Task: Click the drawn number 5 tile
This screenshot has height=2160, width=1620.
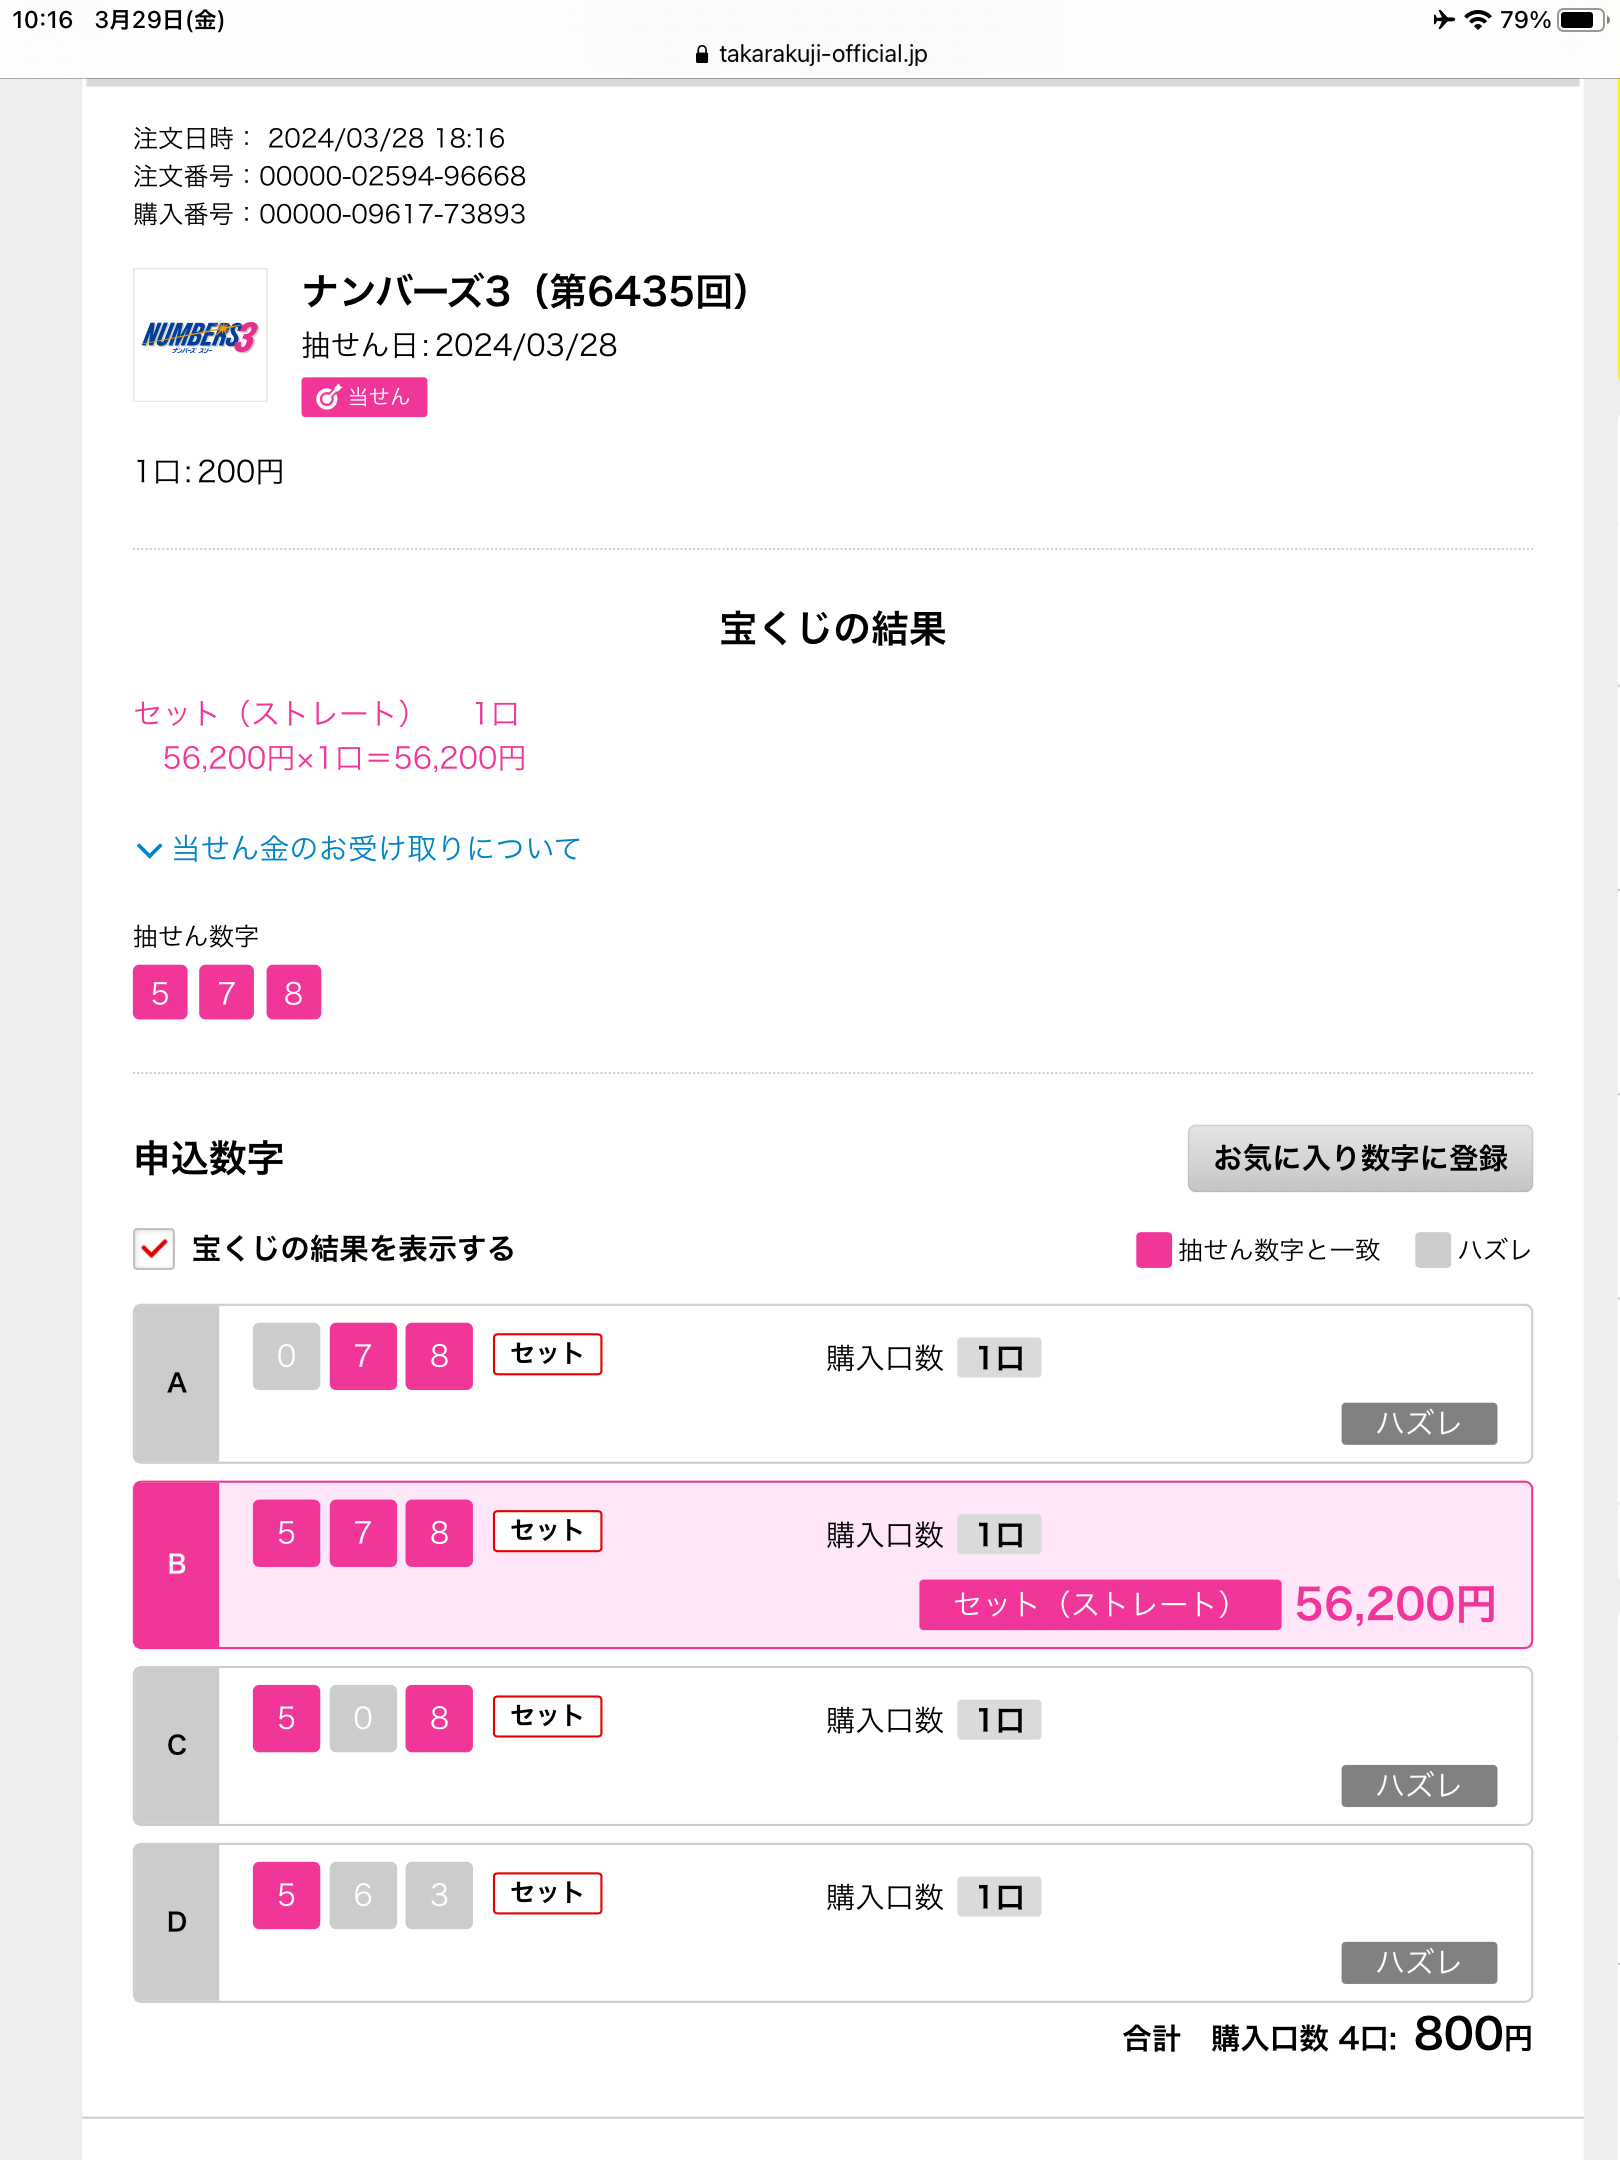Action: point(160,992)
